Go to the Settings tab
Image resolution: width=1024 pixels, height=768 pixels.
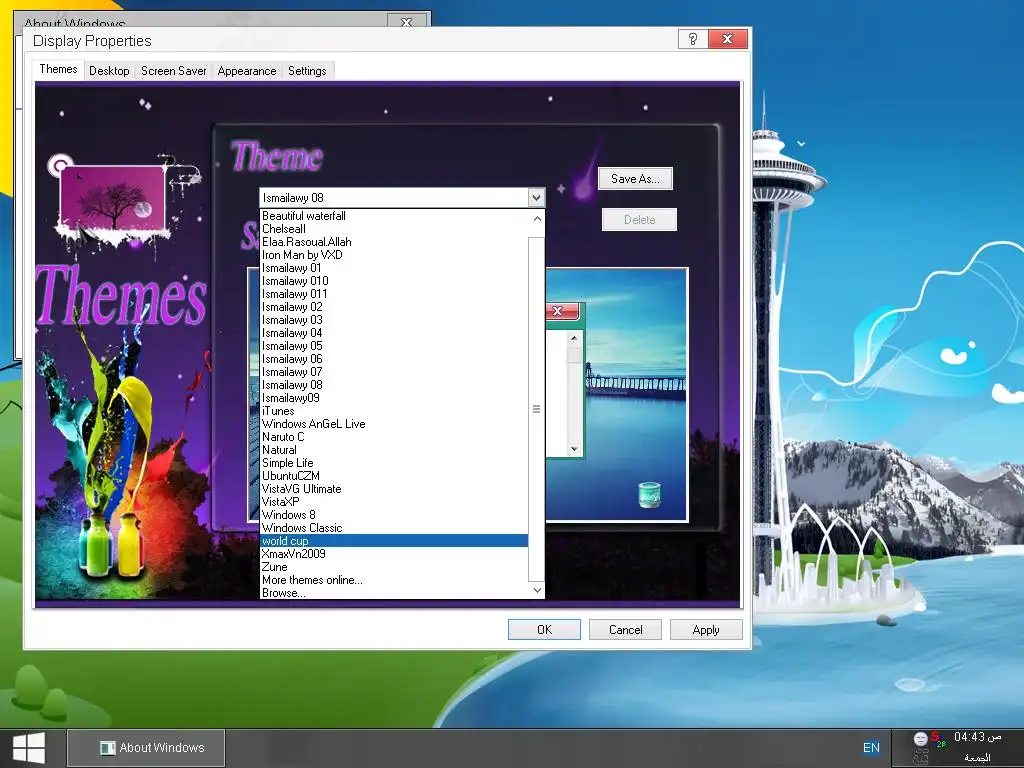[307, 71]
